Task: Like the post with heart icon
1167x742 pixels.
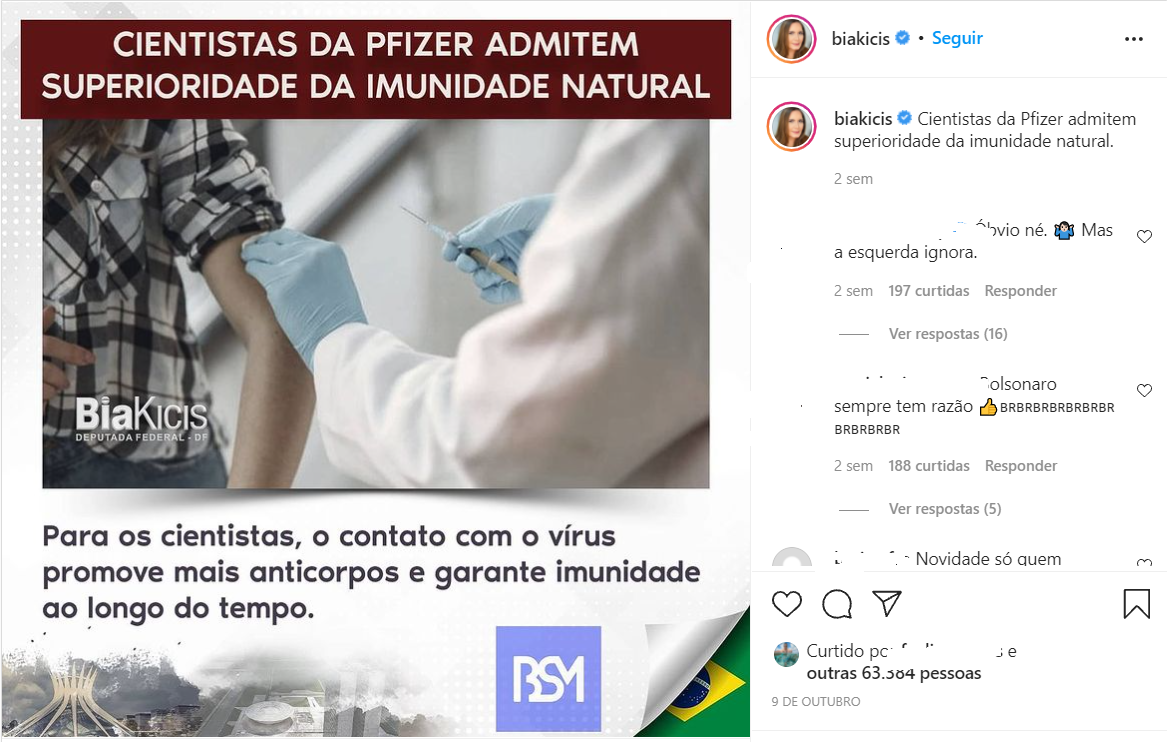Action: click(787, 604)
